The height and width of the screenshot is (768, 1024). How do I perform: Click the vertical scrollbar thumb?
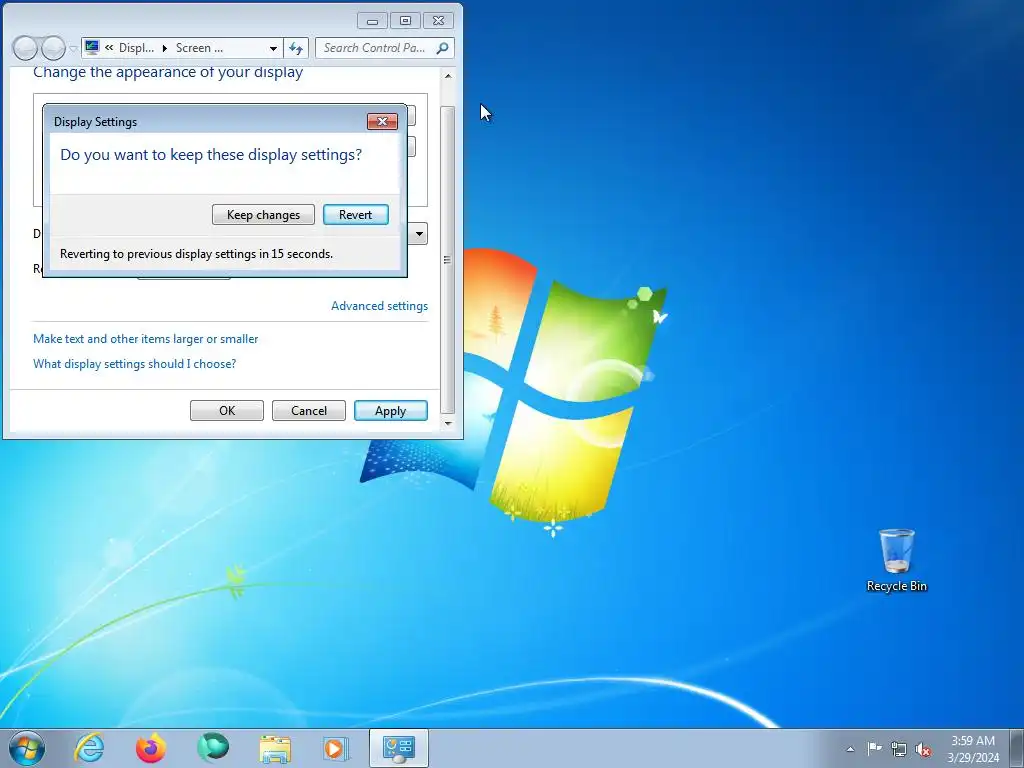pos(448,260)
